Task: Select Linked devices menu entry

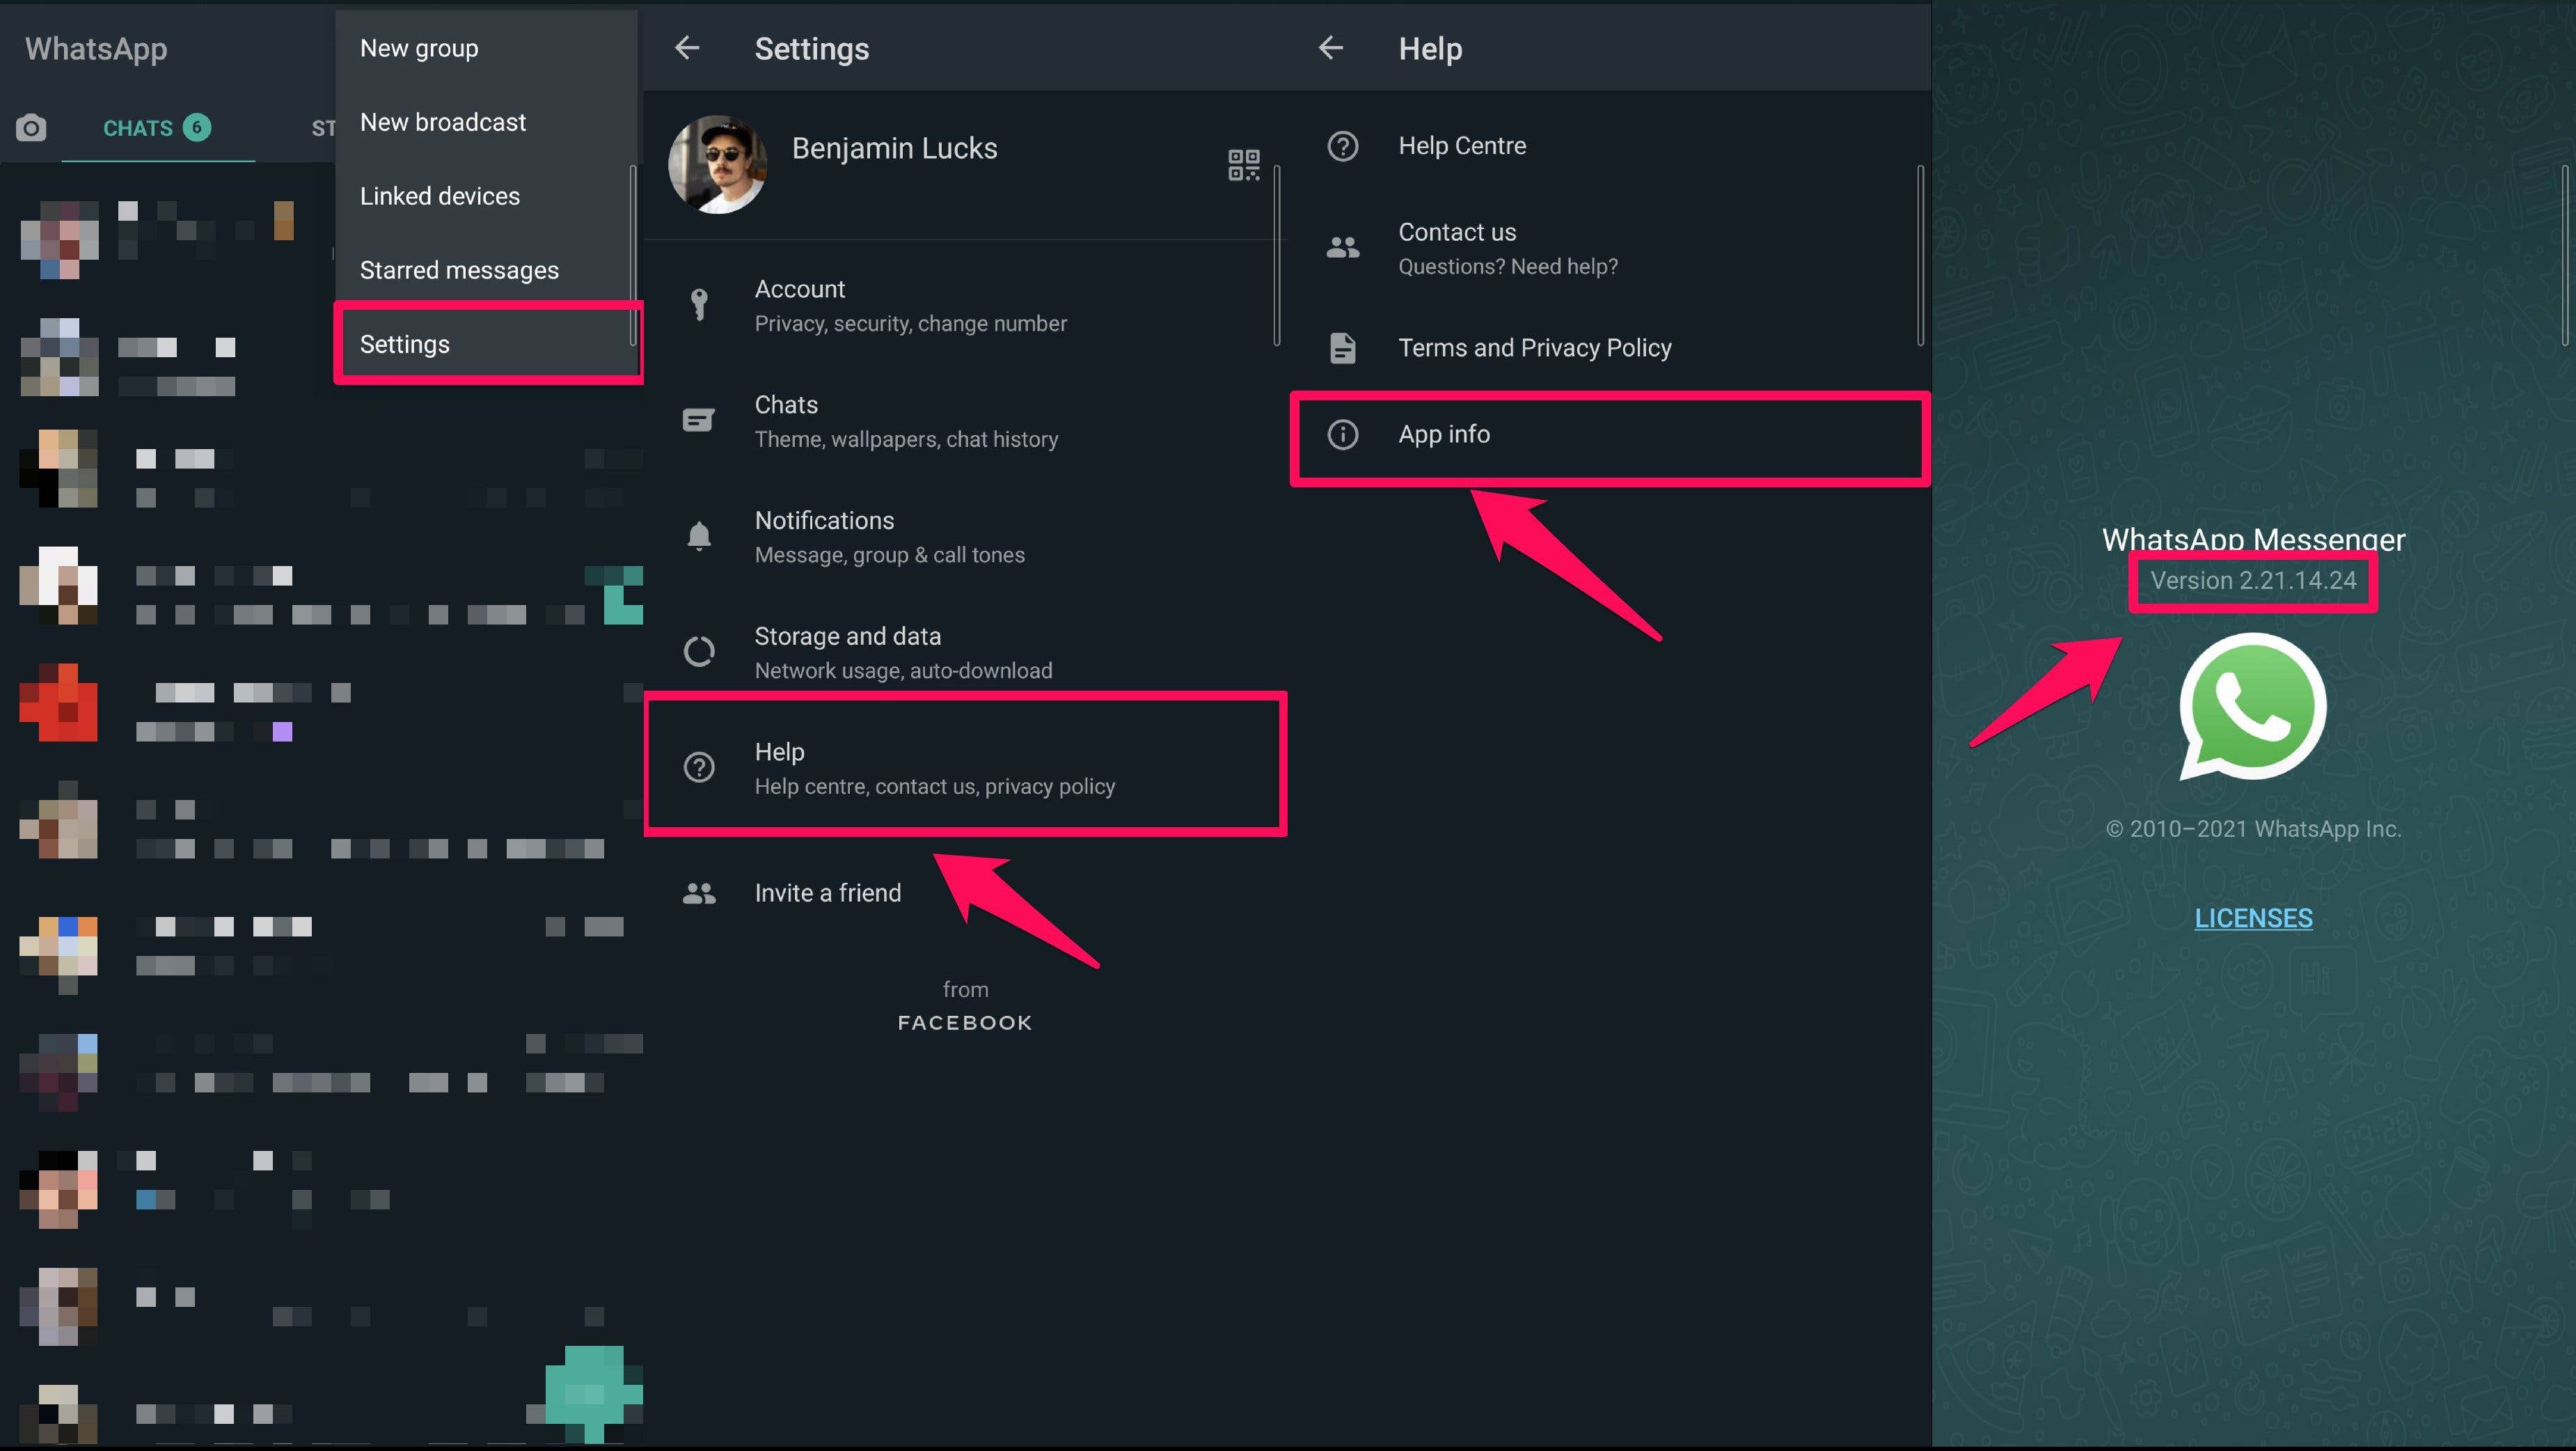Action: [439, 195]
